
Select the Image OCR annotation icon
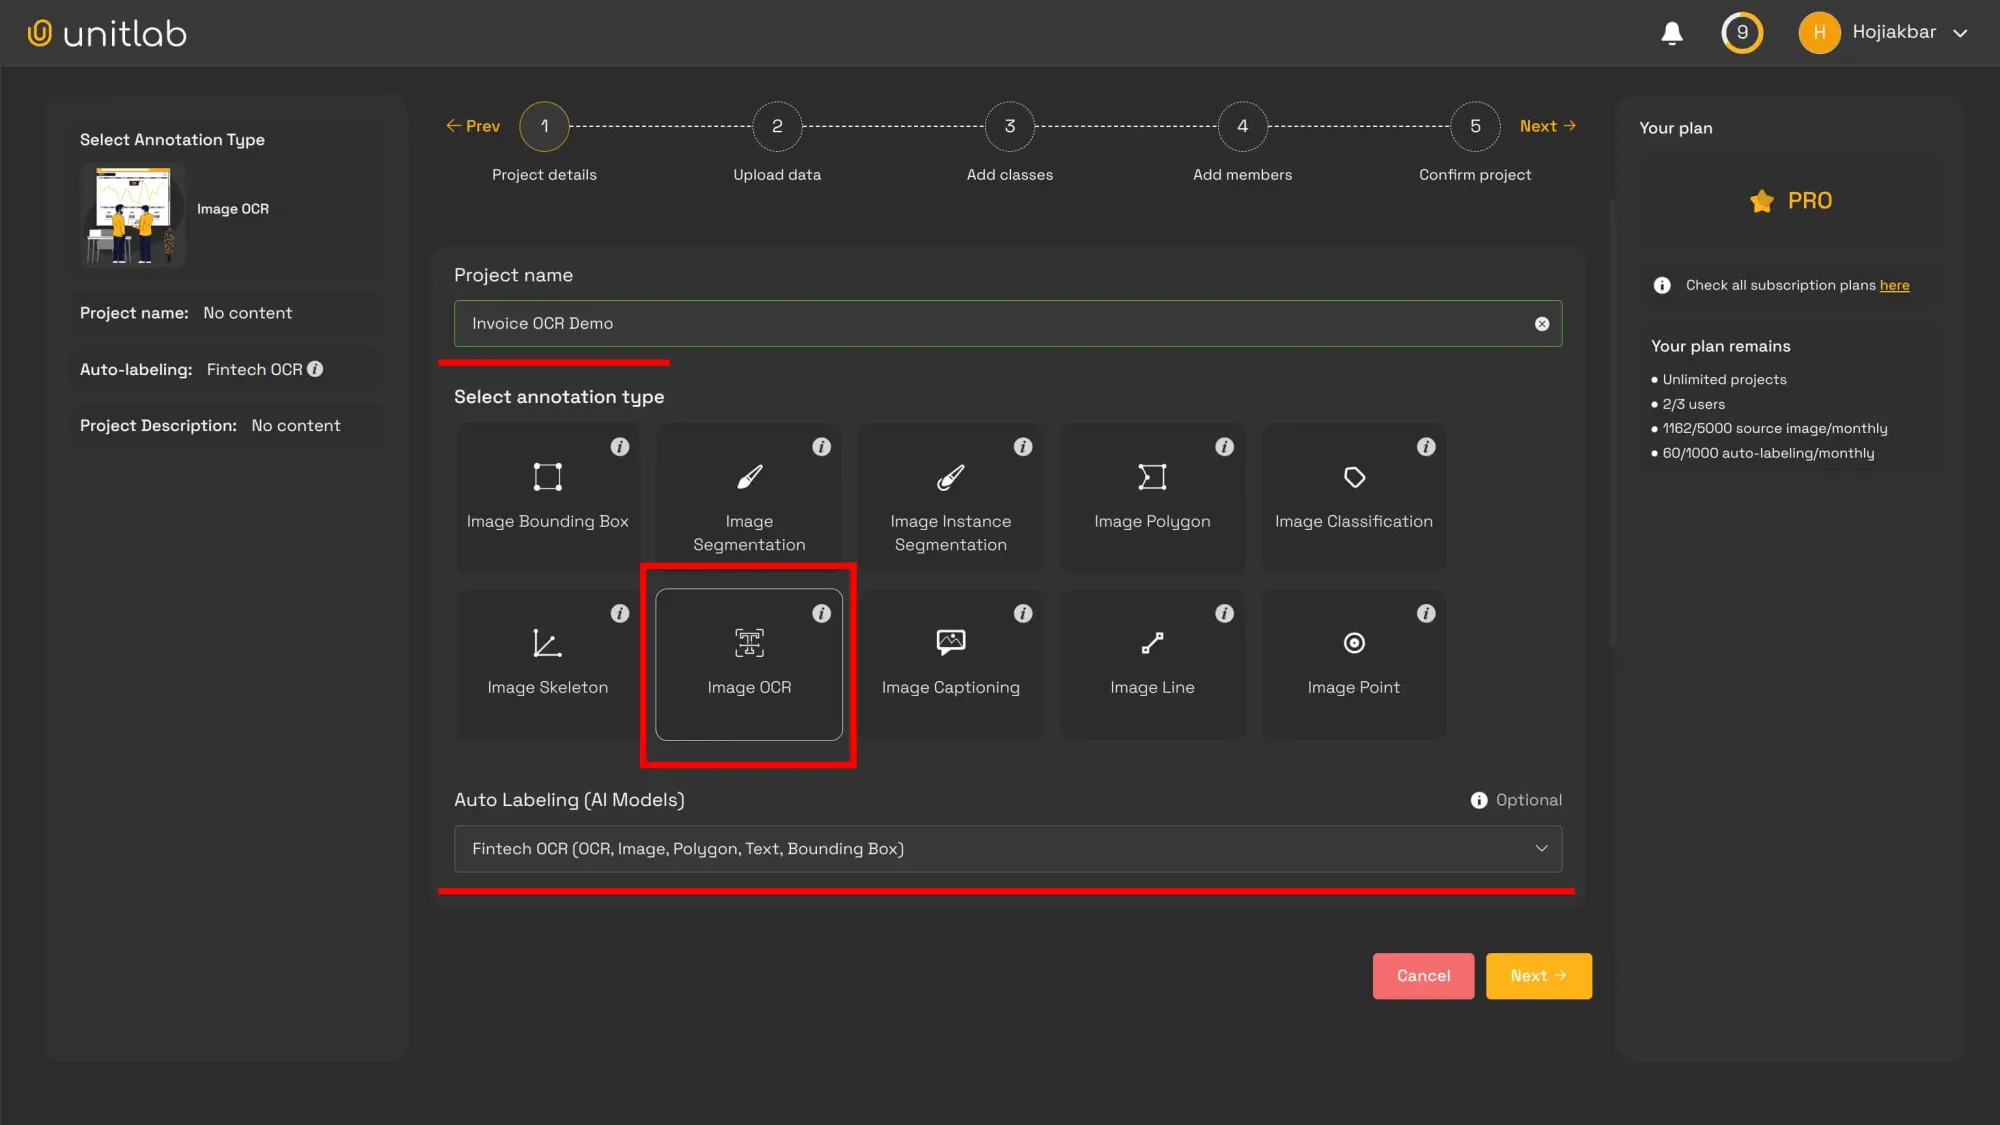point(749,644)
